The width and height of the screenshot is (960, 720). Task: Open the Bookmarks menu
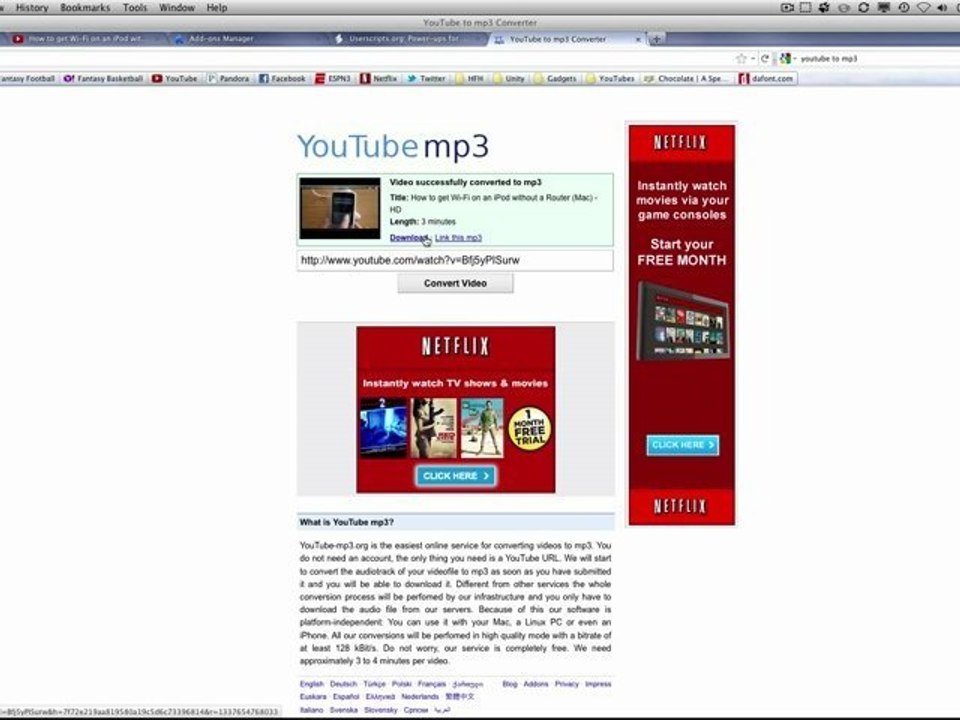pyautogui.click(x=85, y=7)
